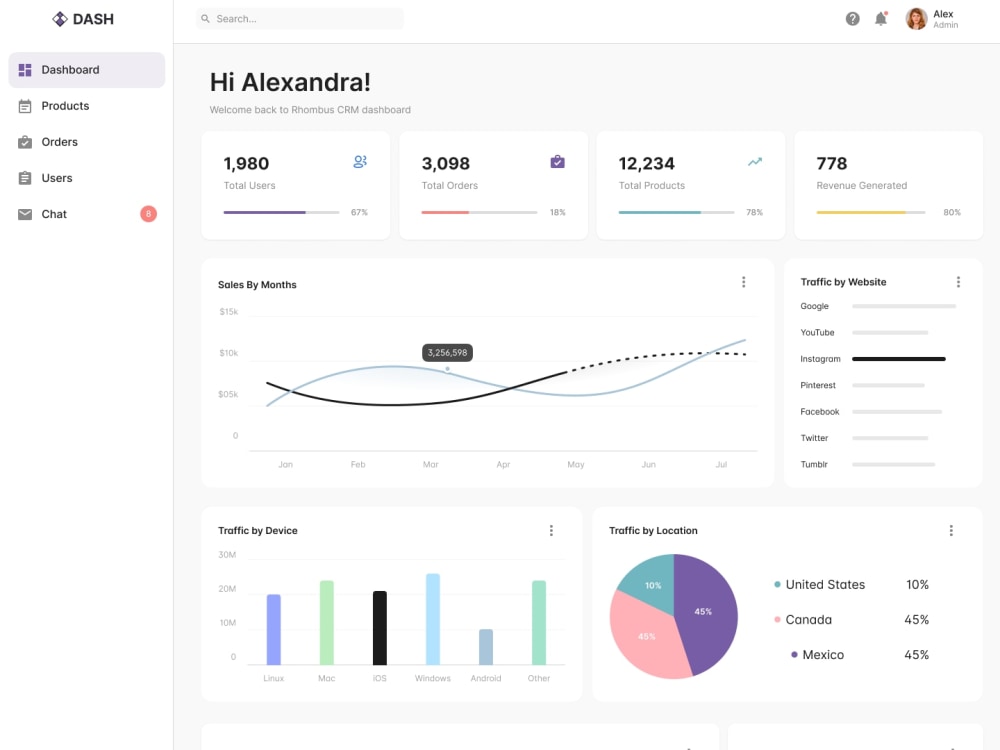Click the 3,098 Total Orders value
1000x750 pixels.
click(x=445, y=164)
